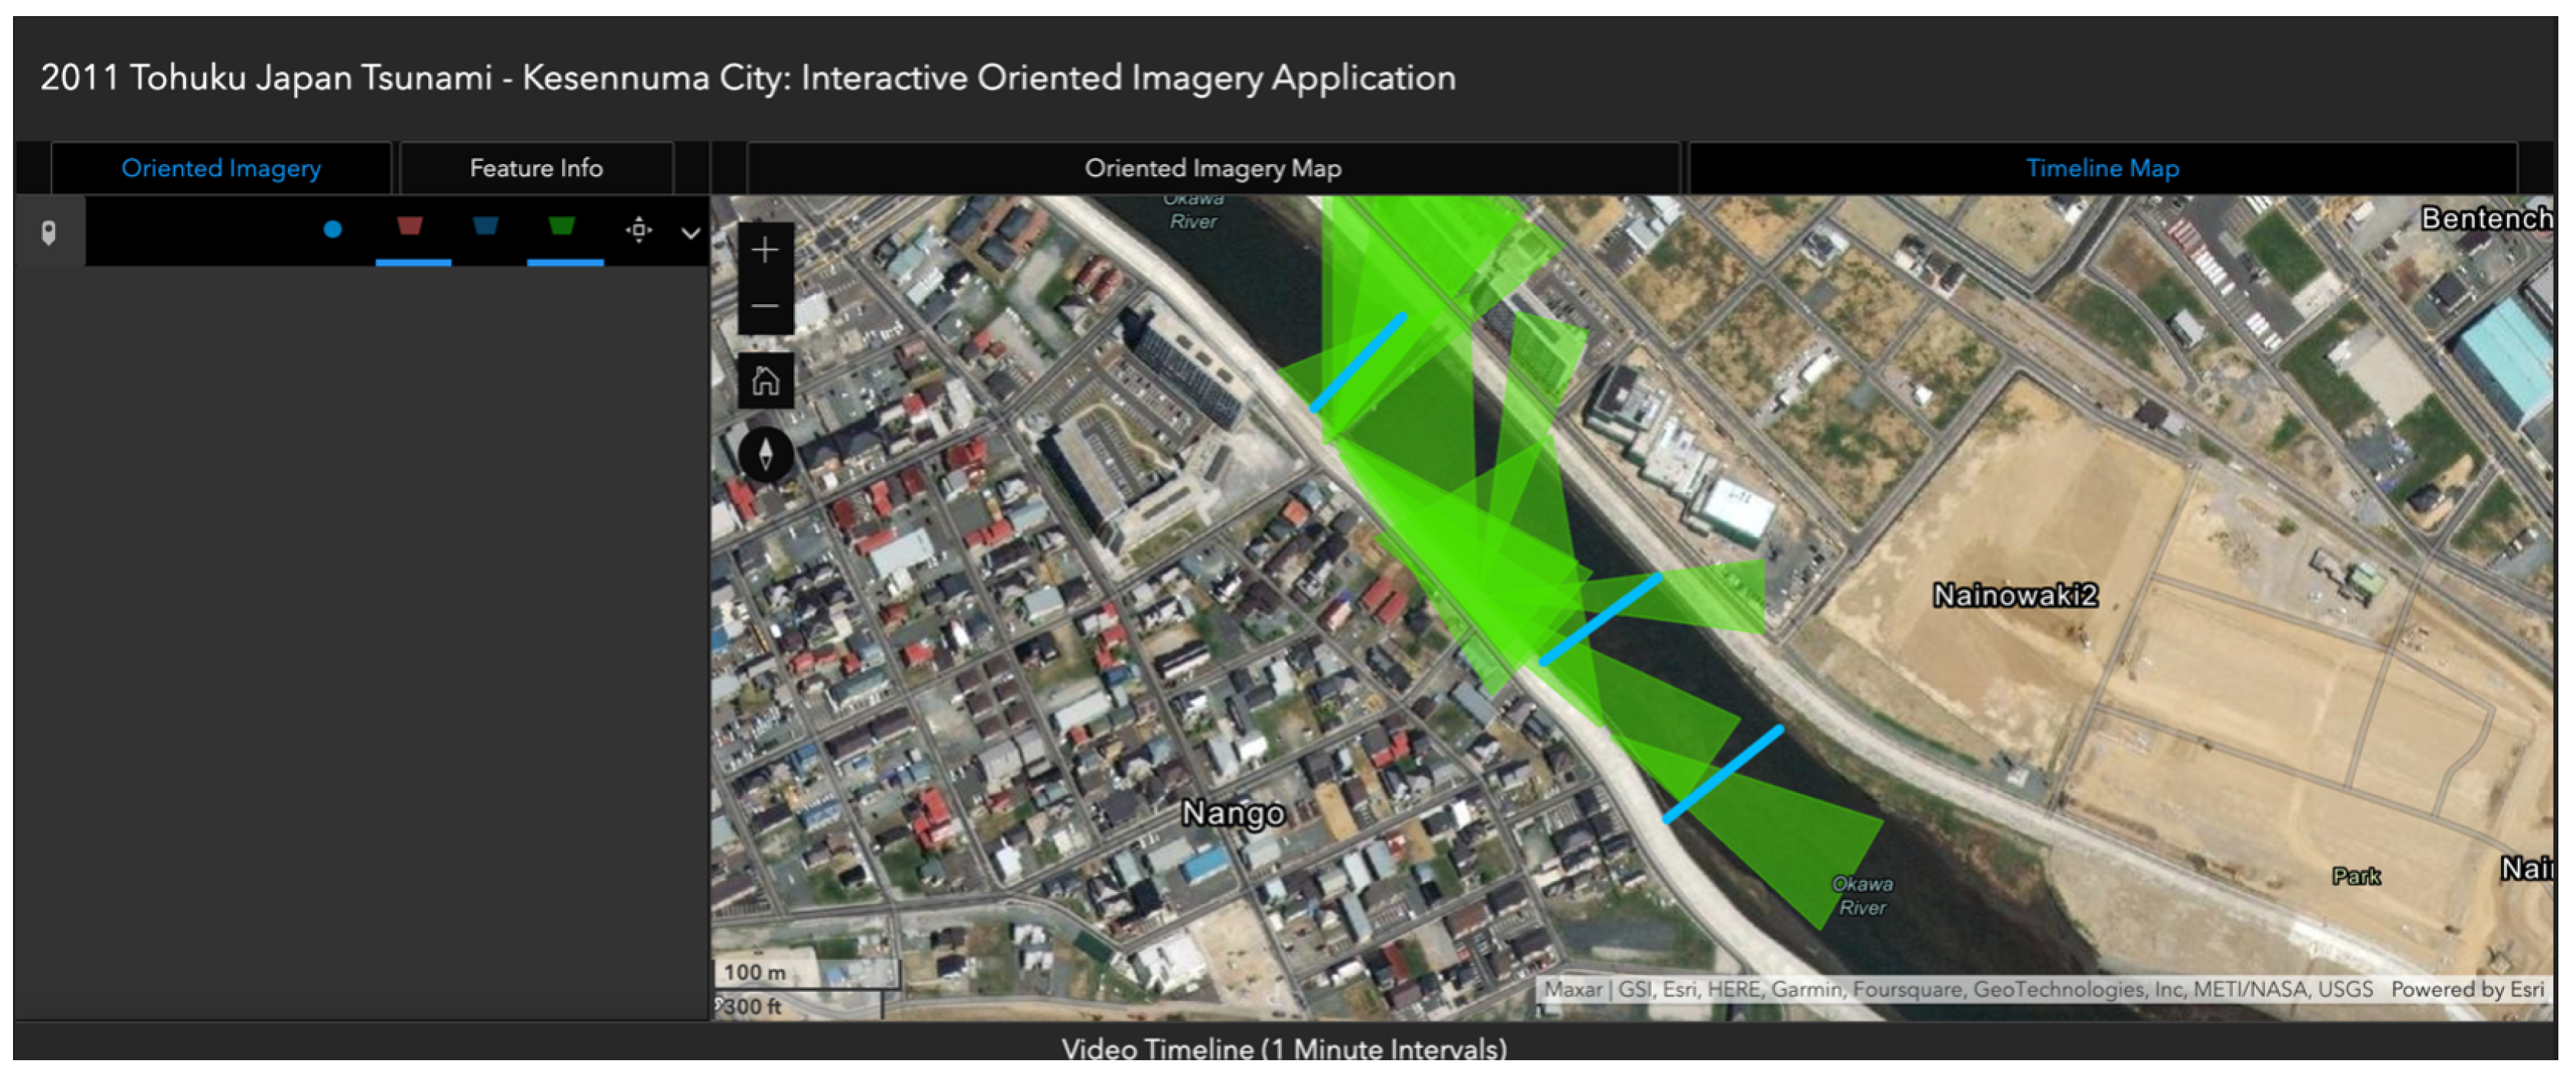Toggle the red footprint coverage button
Viewport: 2576px width, 1074px height.
(x=409, y=226)
